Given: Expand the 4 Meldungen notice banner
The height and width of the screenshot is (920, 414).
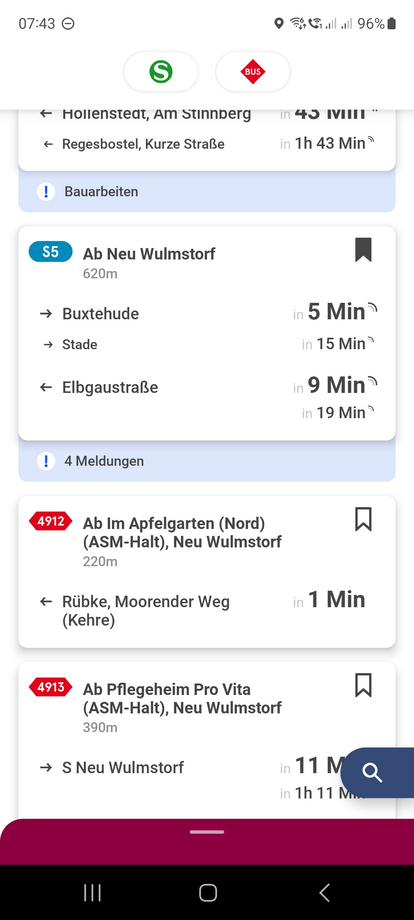Looking at the screenshot, I should tap(207, 461).
